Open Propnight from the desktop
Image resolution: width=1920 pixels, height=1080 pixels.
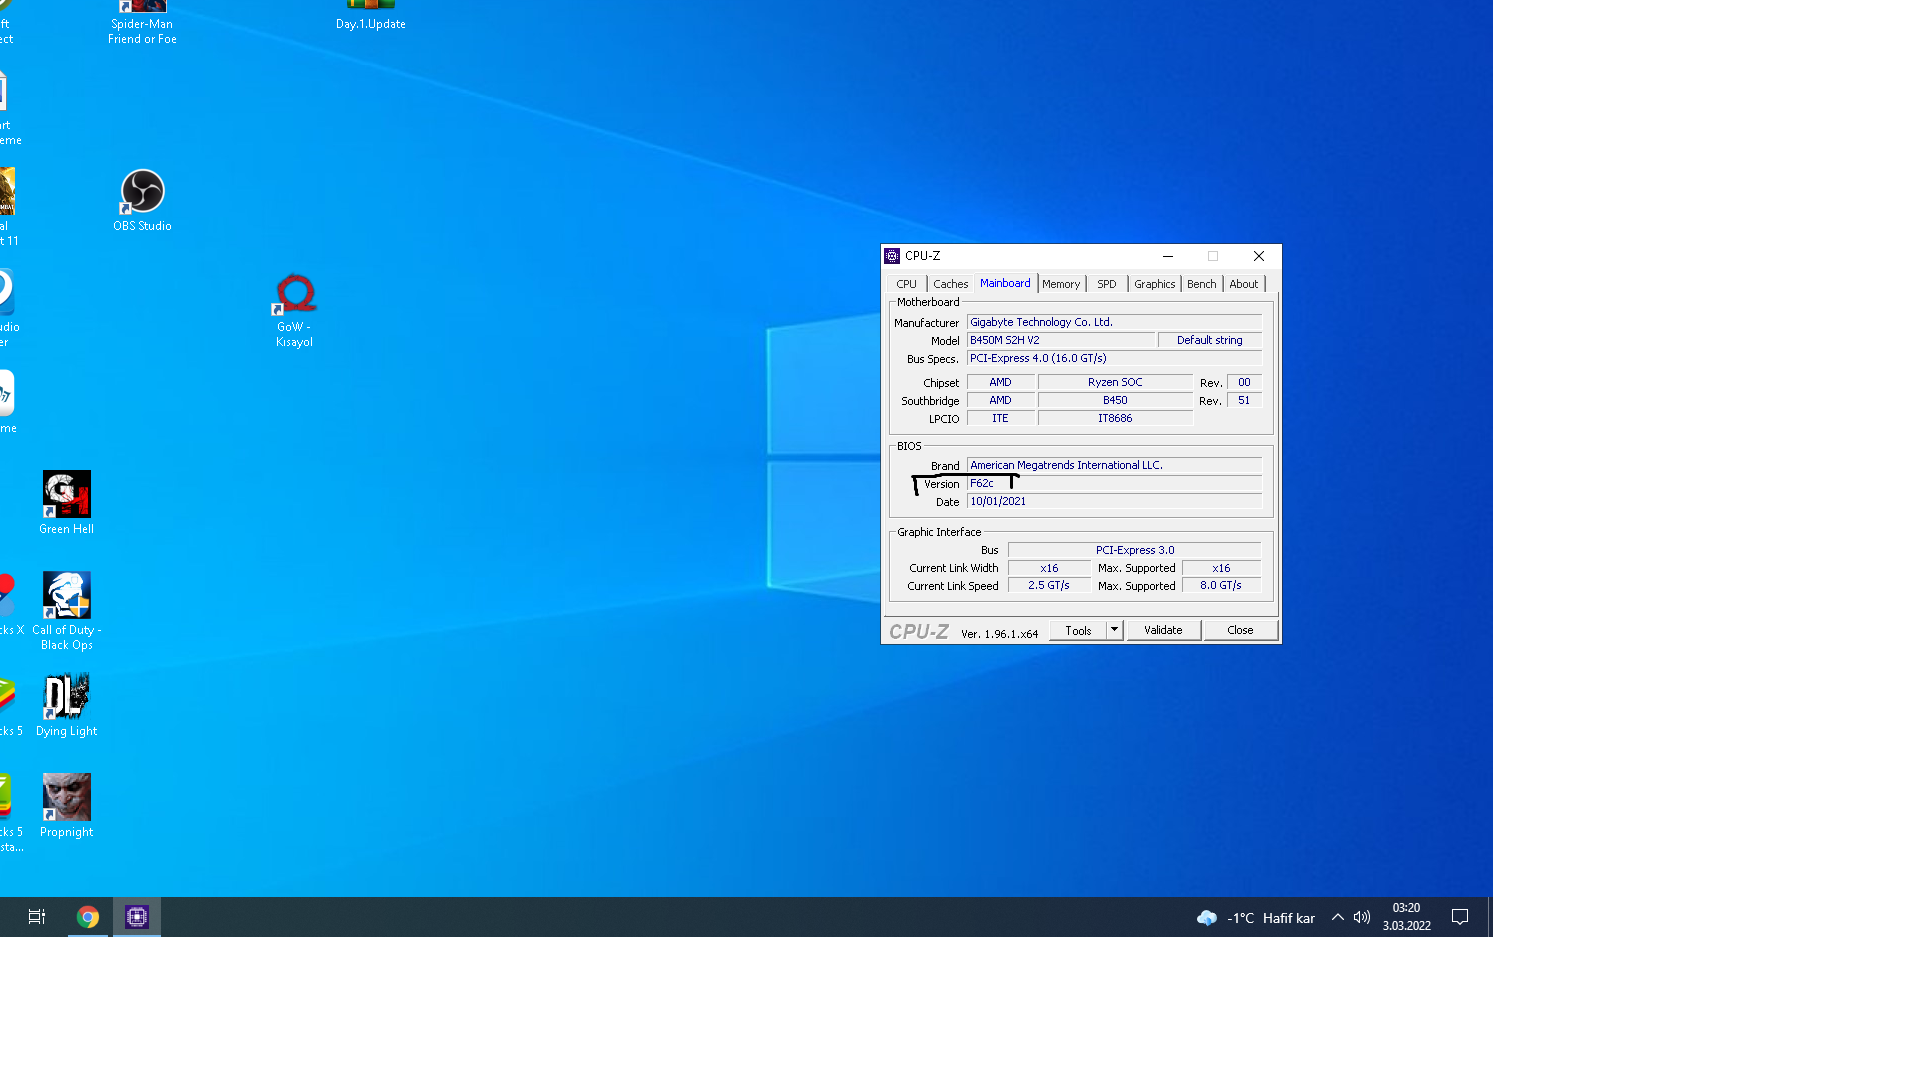[x=66, y=795]
